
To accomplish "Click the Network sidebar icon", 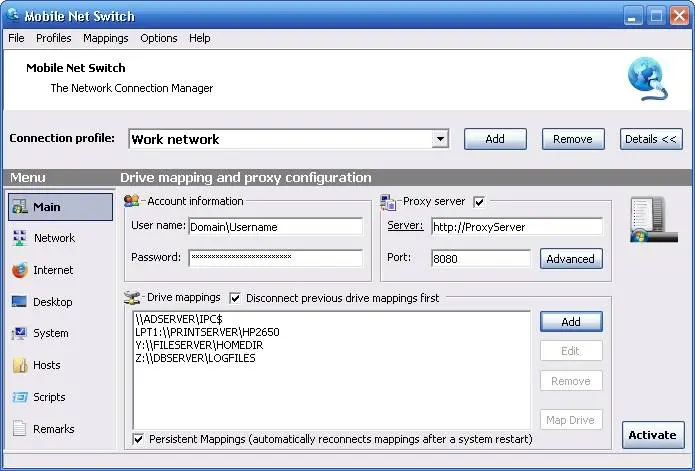I will (20, 238).
